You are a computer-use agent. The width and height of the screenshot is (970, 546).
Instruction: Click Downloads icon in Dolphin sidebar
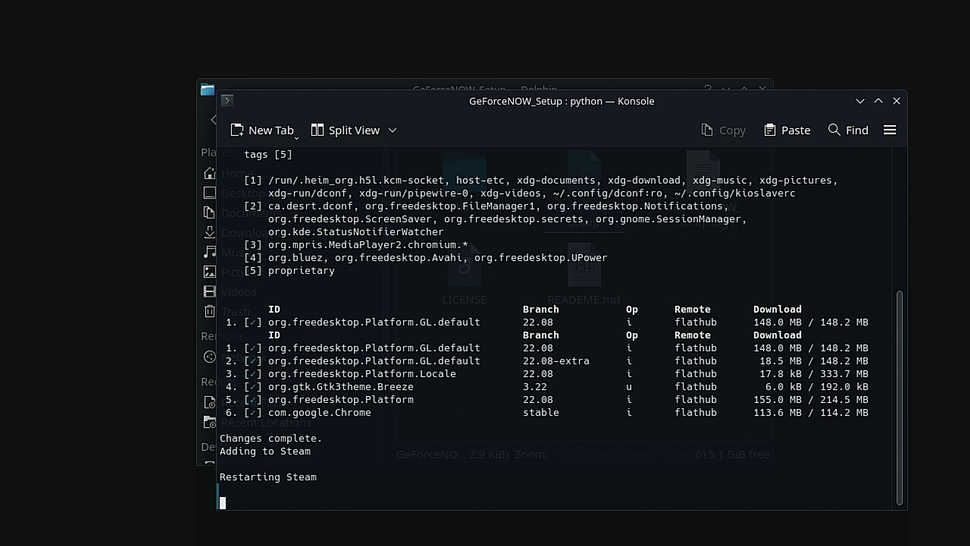[x=210, y=232]
